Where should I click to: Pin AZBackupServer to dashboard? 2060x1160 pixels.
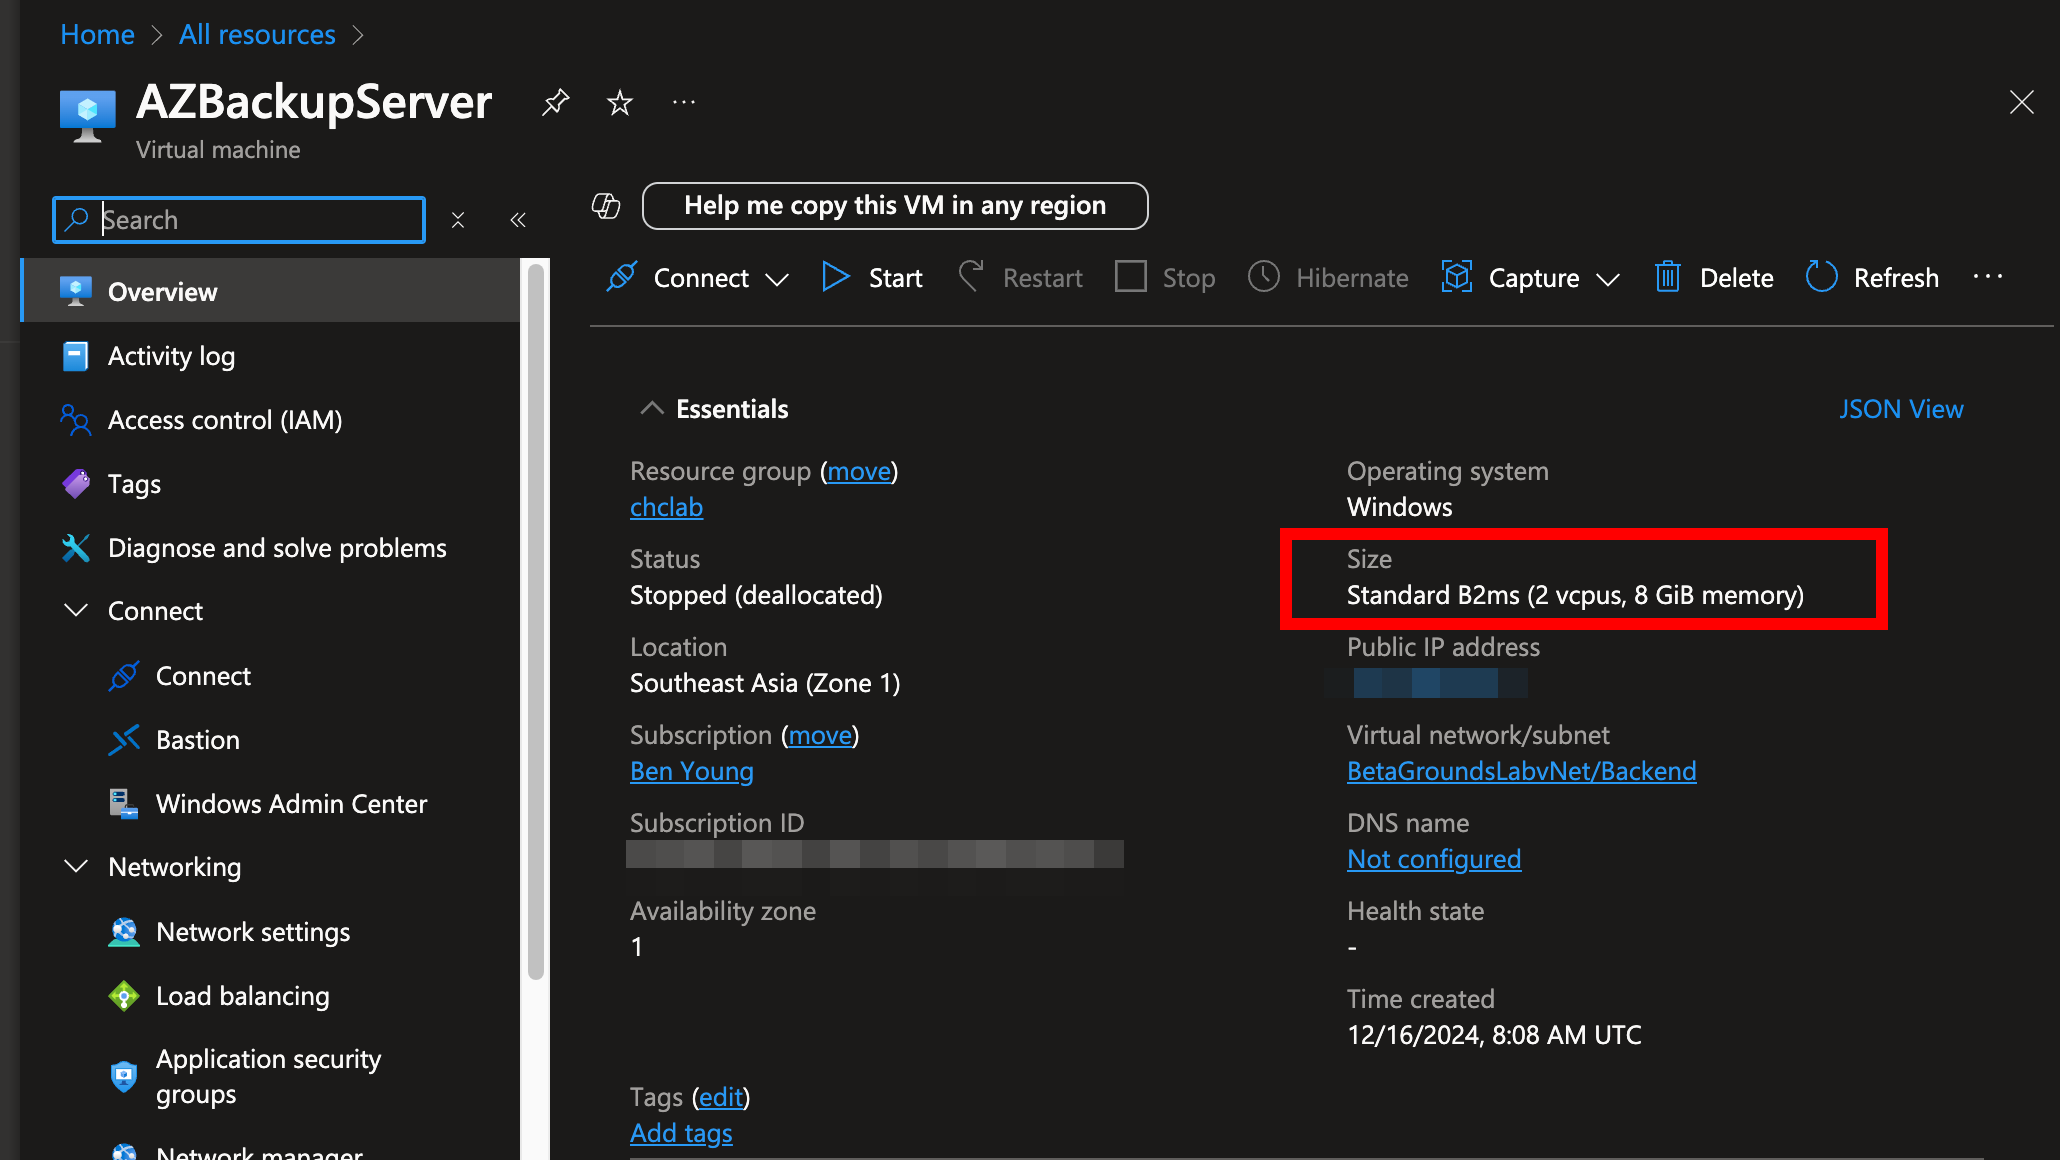[x=555, y=102]
